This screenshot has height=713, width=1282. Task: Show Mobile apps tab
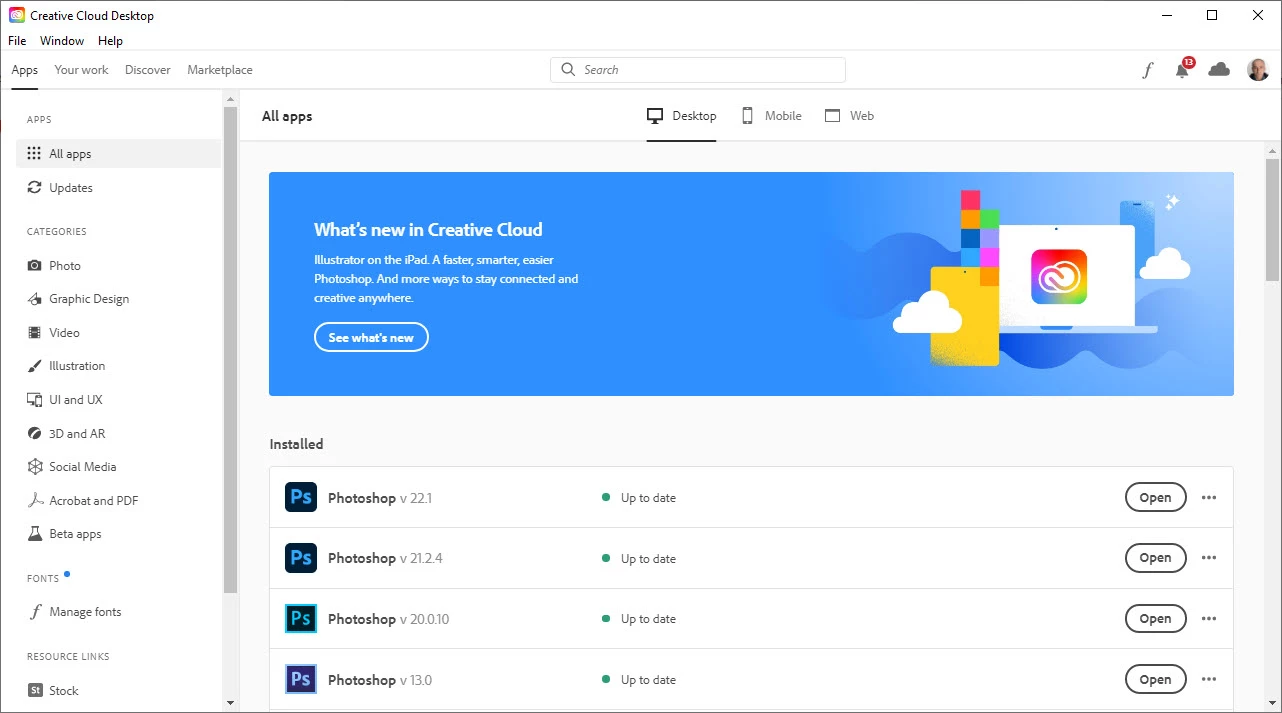pyautogui.click(x=771, y=116)
